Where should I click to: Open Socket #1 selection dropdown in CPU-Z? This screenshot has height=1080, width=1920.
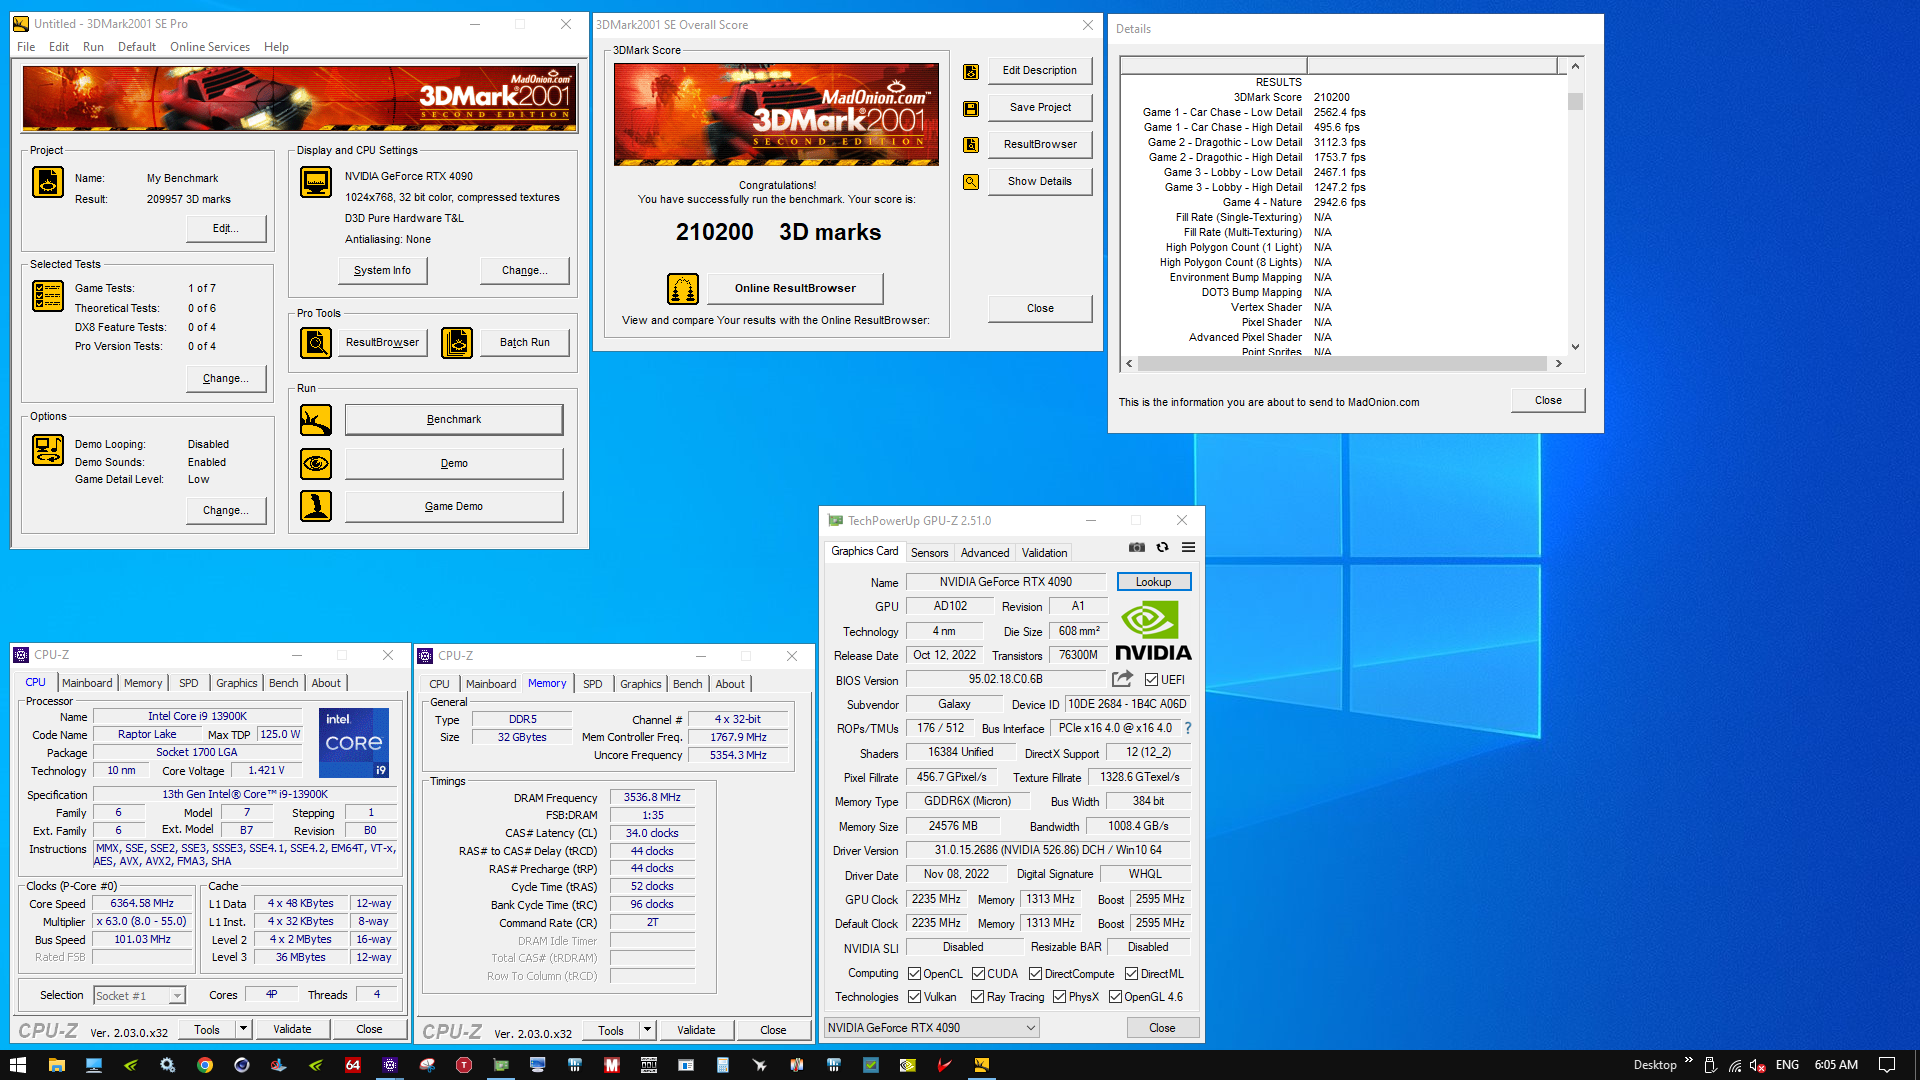140,996
